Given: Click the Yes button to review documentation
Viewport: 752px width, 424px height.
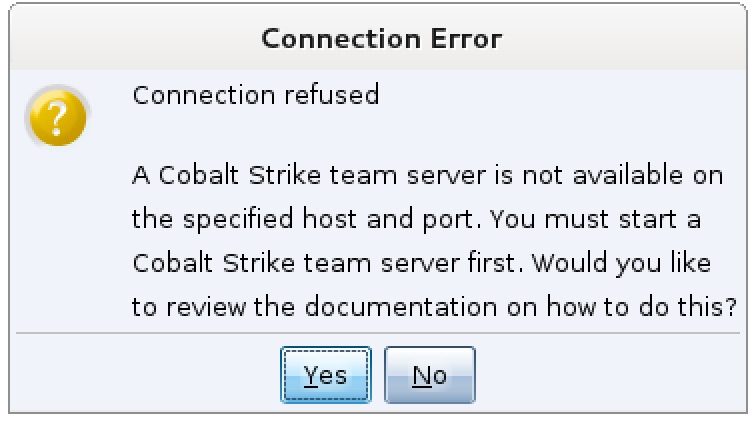Looking at the screenshot, I should click(x=326, y=375).
